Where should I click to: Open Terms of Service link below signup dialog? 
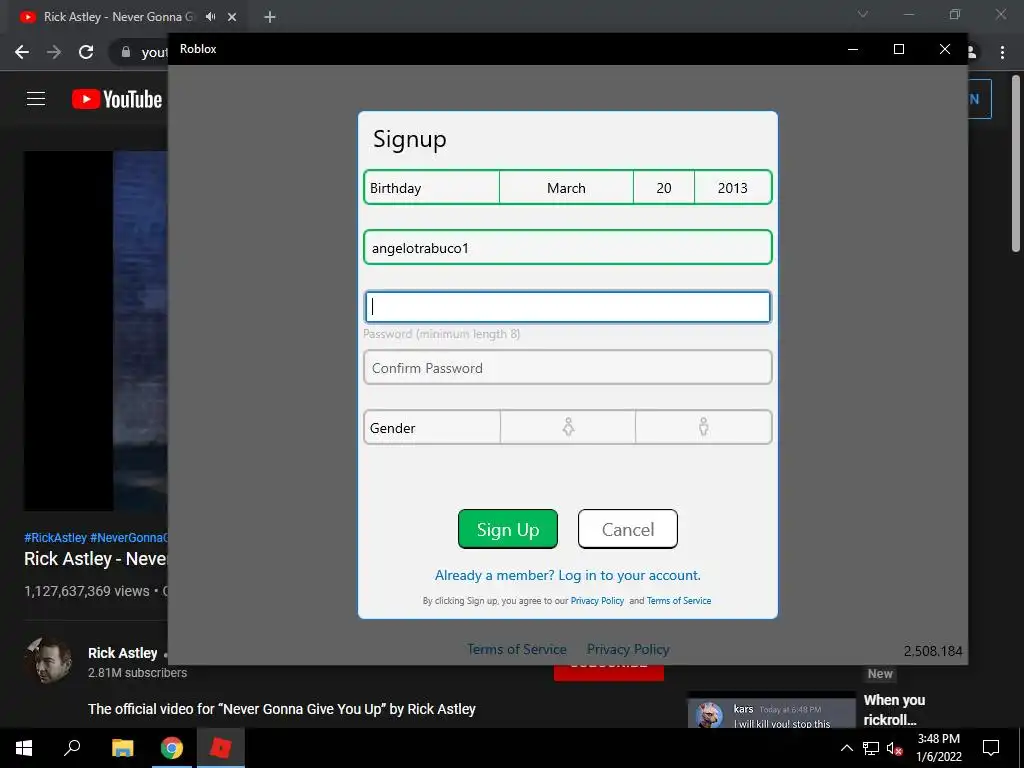pos(517,649)
